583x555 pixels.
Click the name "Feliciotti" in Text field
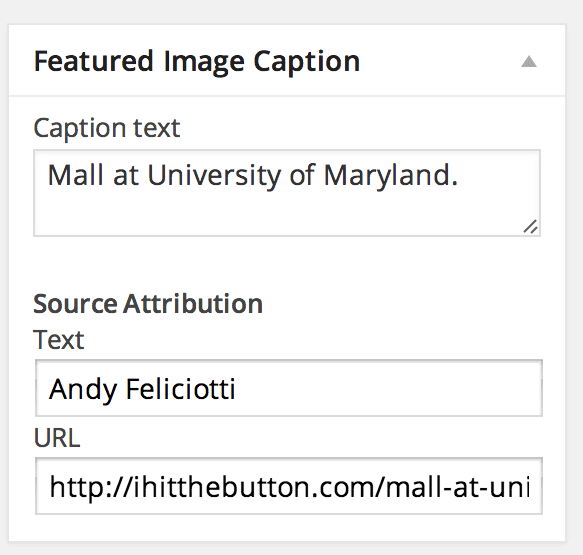(x=181, y=389)
